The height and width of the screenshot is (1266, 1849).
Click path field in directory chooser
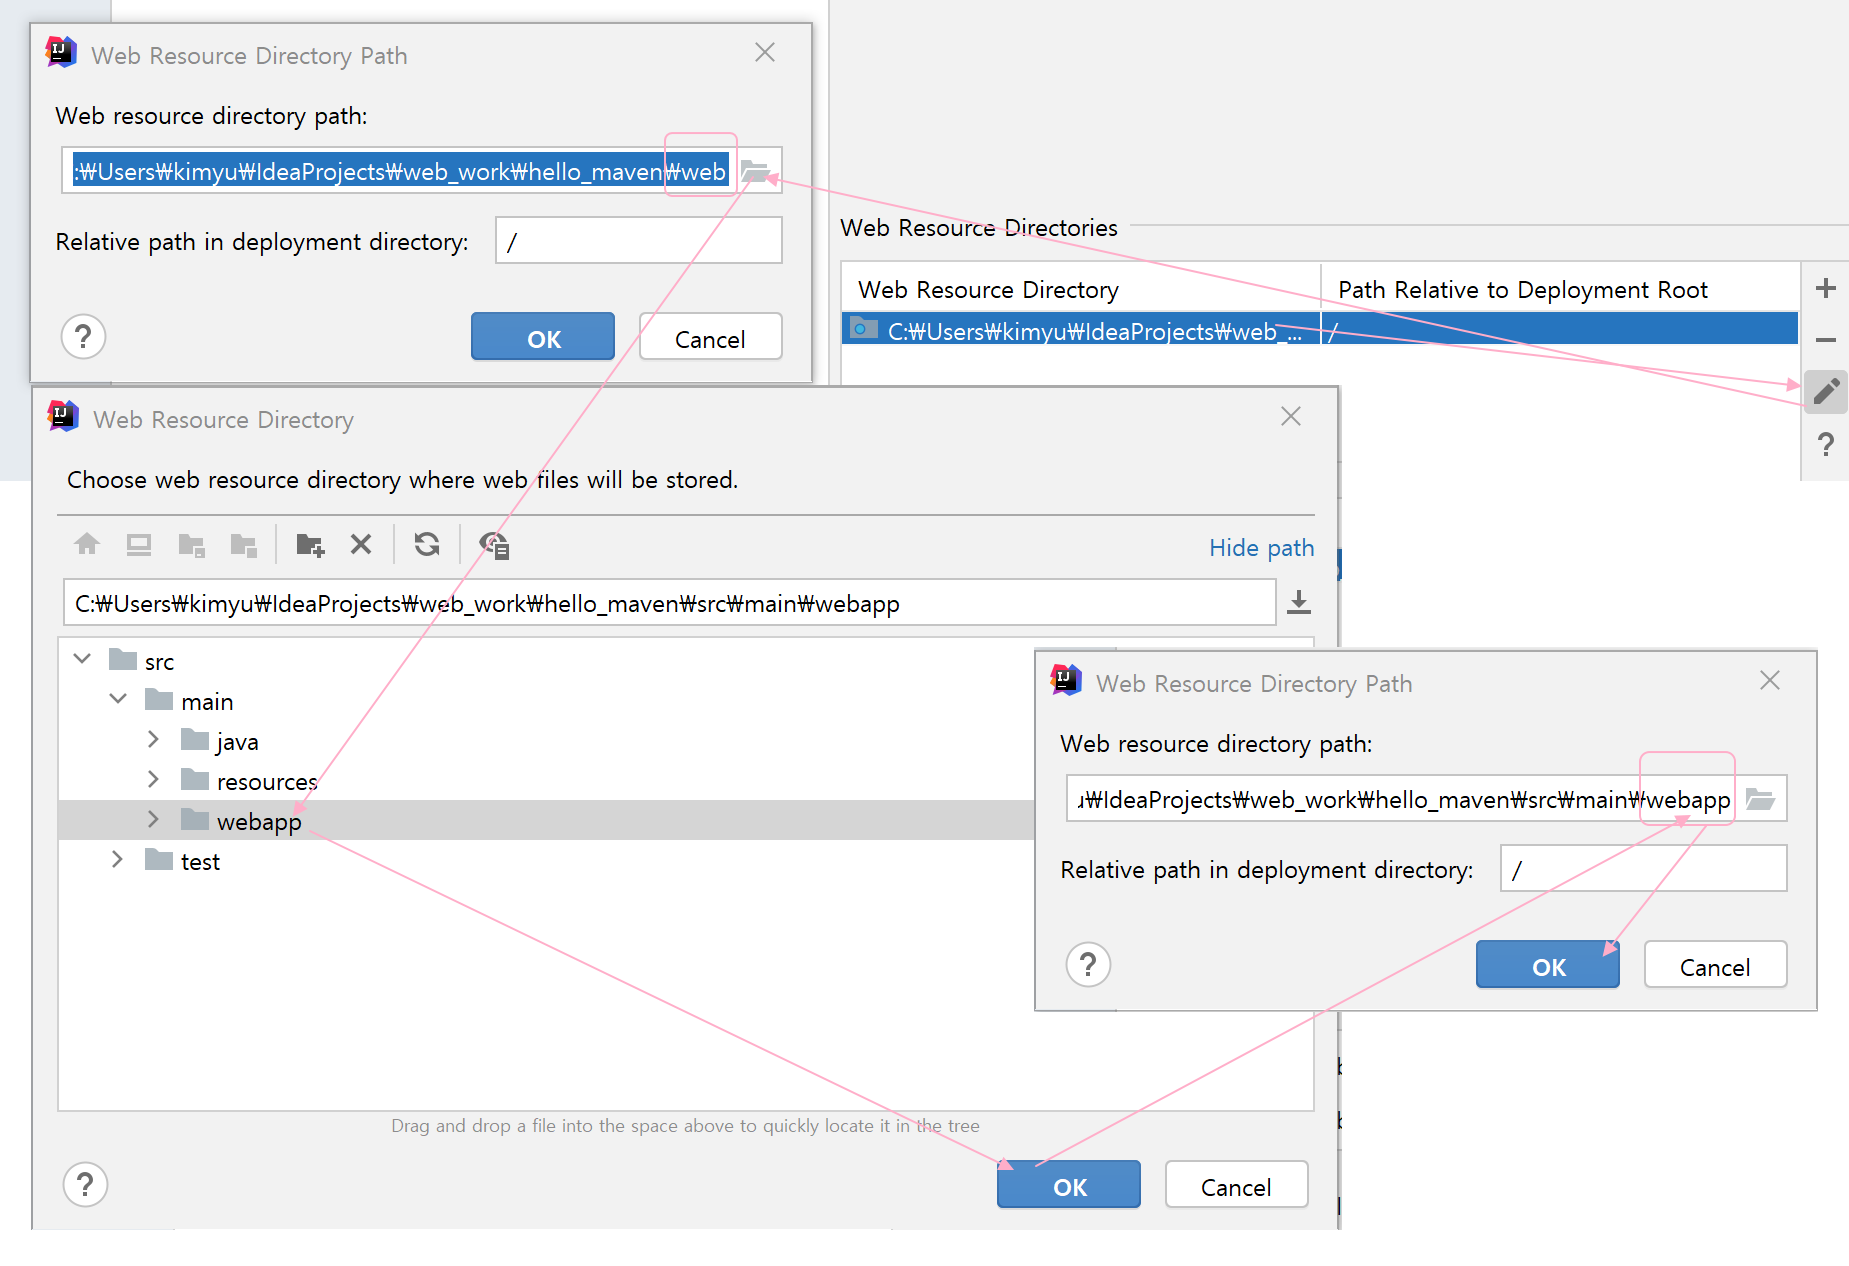[x=670, y=603]
